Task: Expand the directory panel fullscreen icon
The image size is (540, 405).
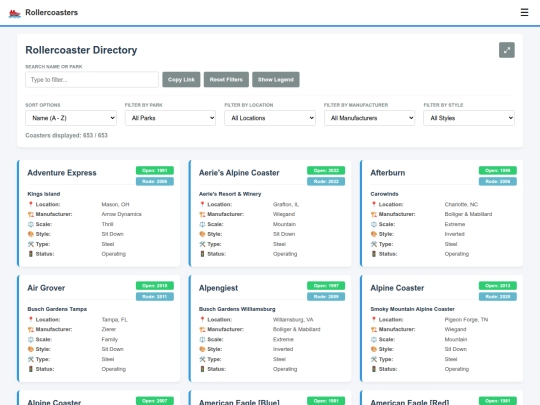Action: (x=507, y=50)
